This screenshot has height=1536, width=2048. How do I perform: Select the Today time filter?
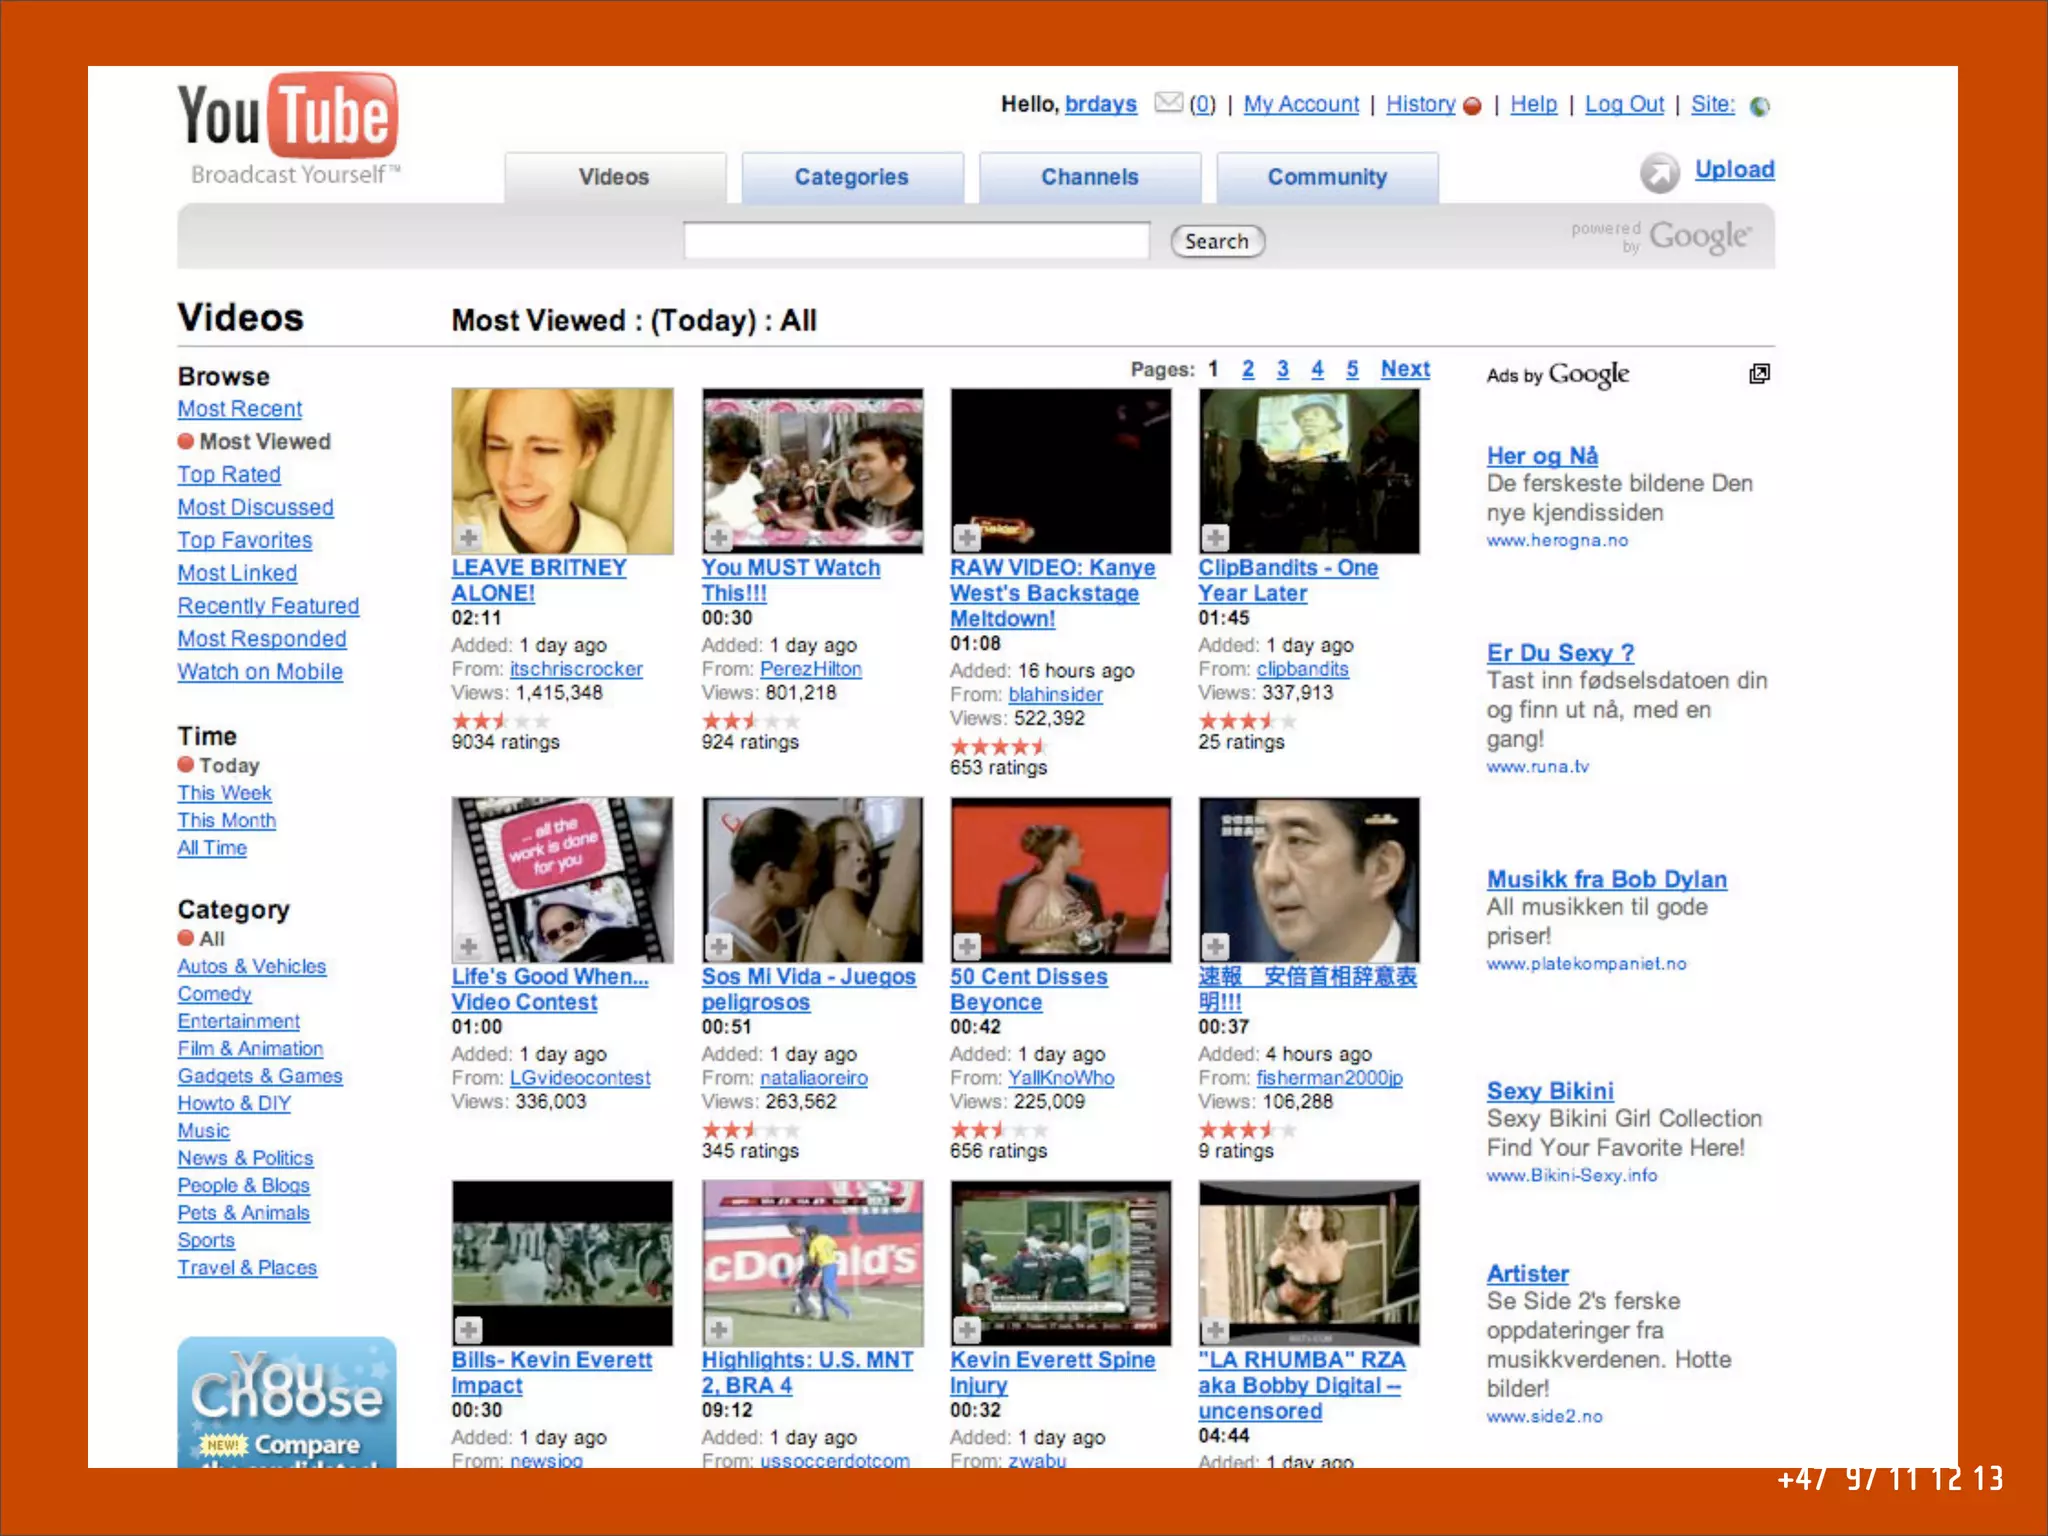tap(229, 765)
